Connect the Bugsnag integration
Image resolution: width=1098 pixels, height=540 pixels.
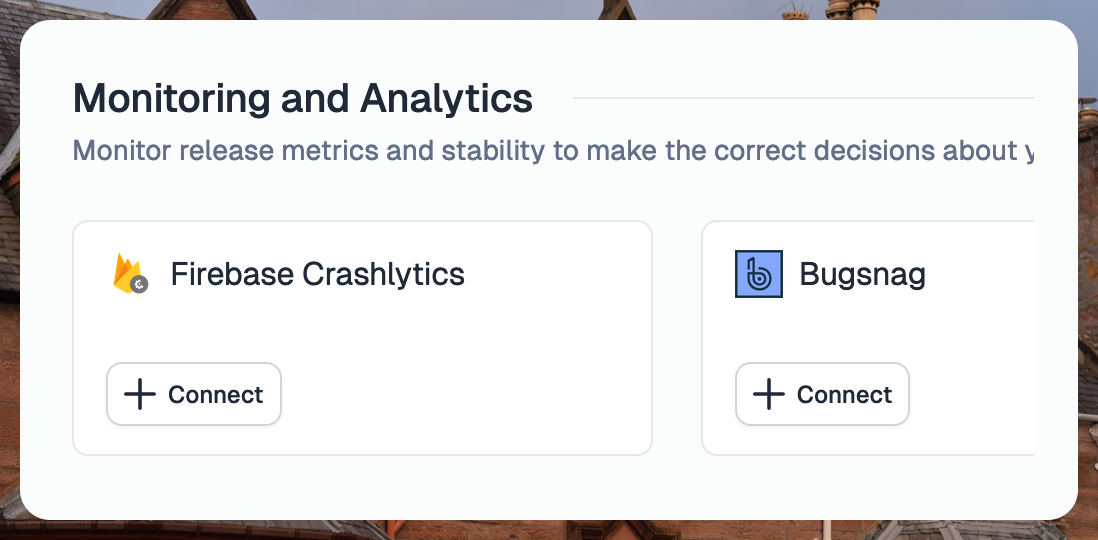point(822,394)
